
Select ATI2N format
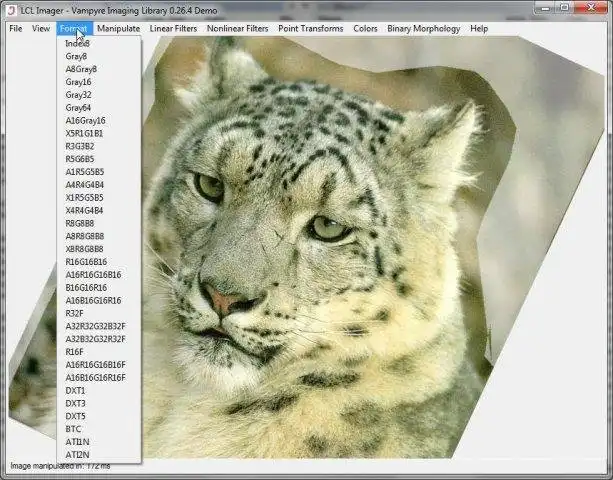click(99, 455)
